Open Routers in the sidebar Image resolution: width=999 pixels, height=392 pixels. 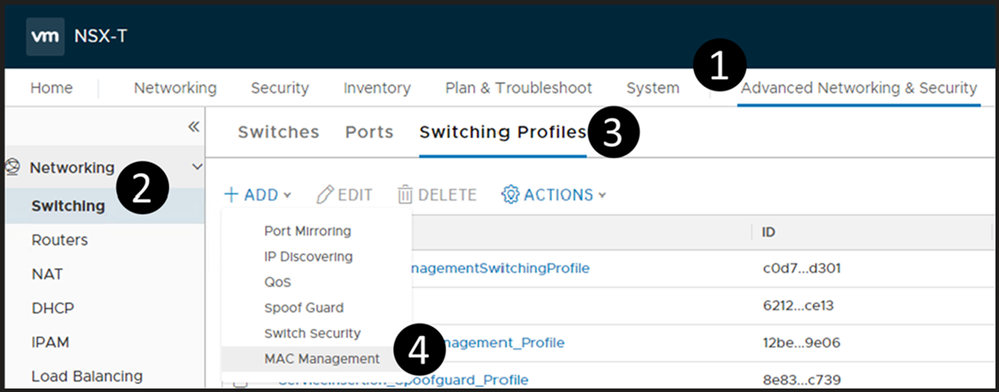pos(60,240)
